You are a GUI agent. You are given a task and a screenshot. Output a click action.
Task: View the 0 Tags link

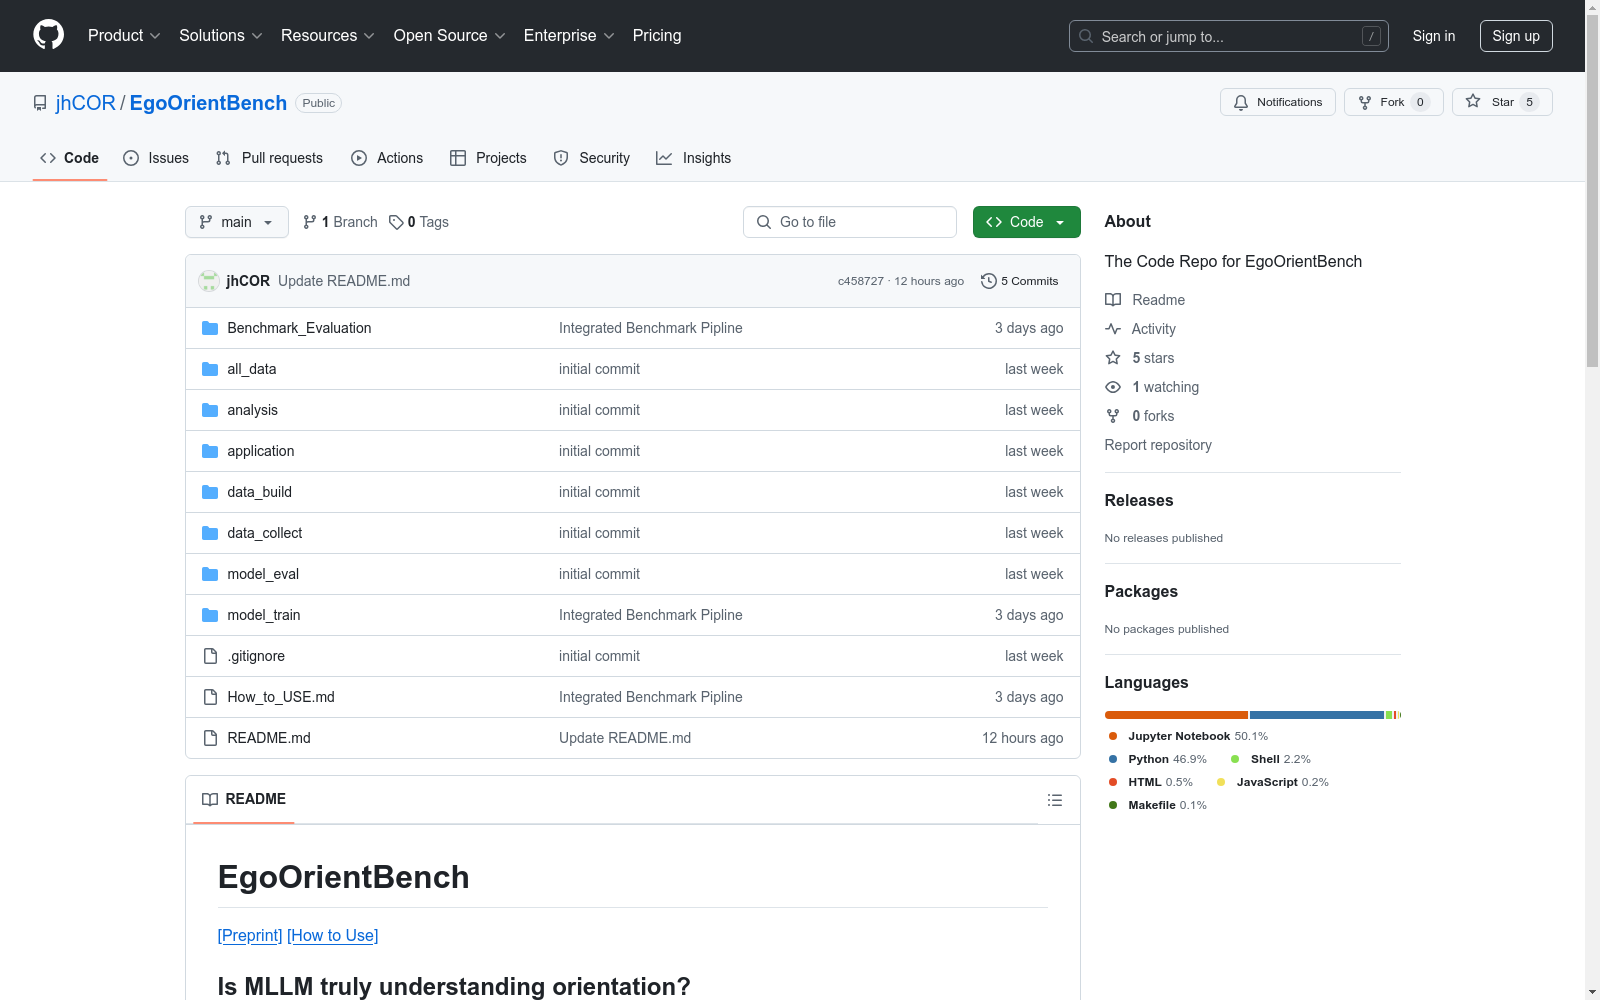pos(419,222)
